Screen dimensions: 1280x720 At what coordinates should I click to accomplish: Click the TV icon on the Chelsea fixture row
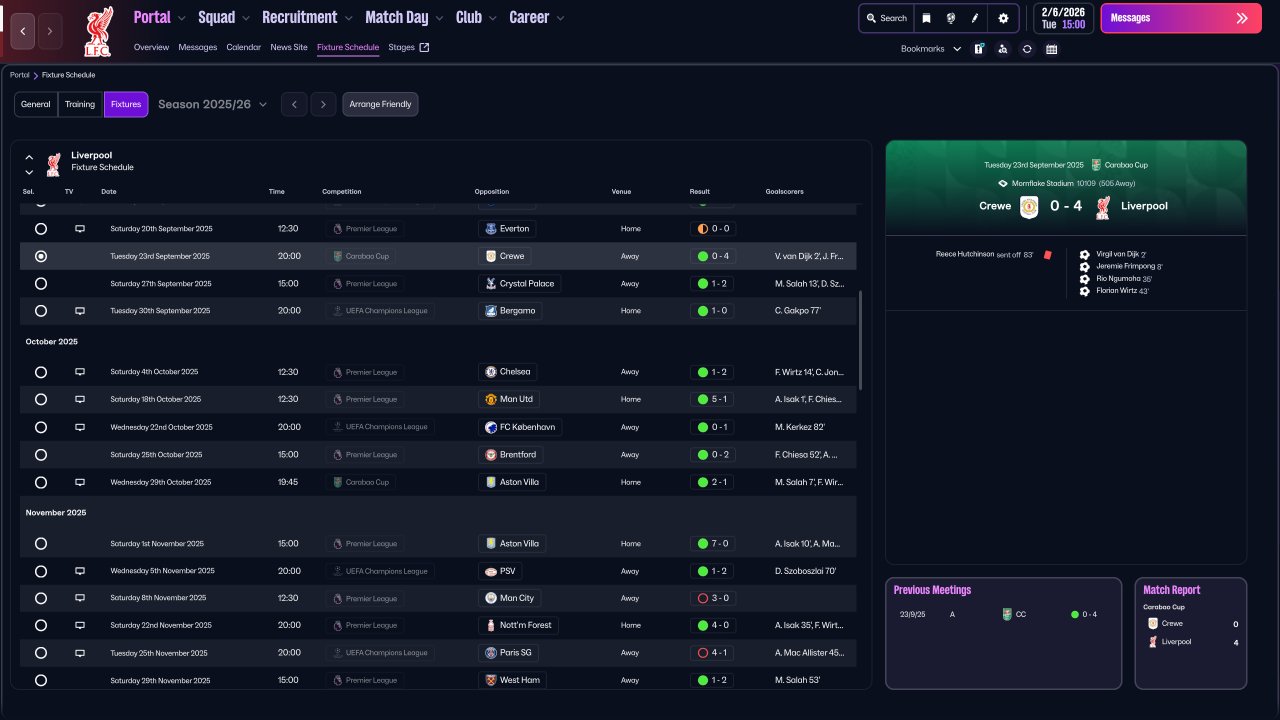(x=80, y=372)
